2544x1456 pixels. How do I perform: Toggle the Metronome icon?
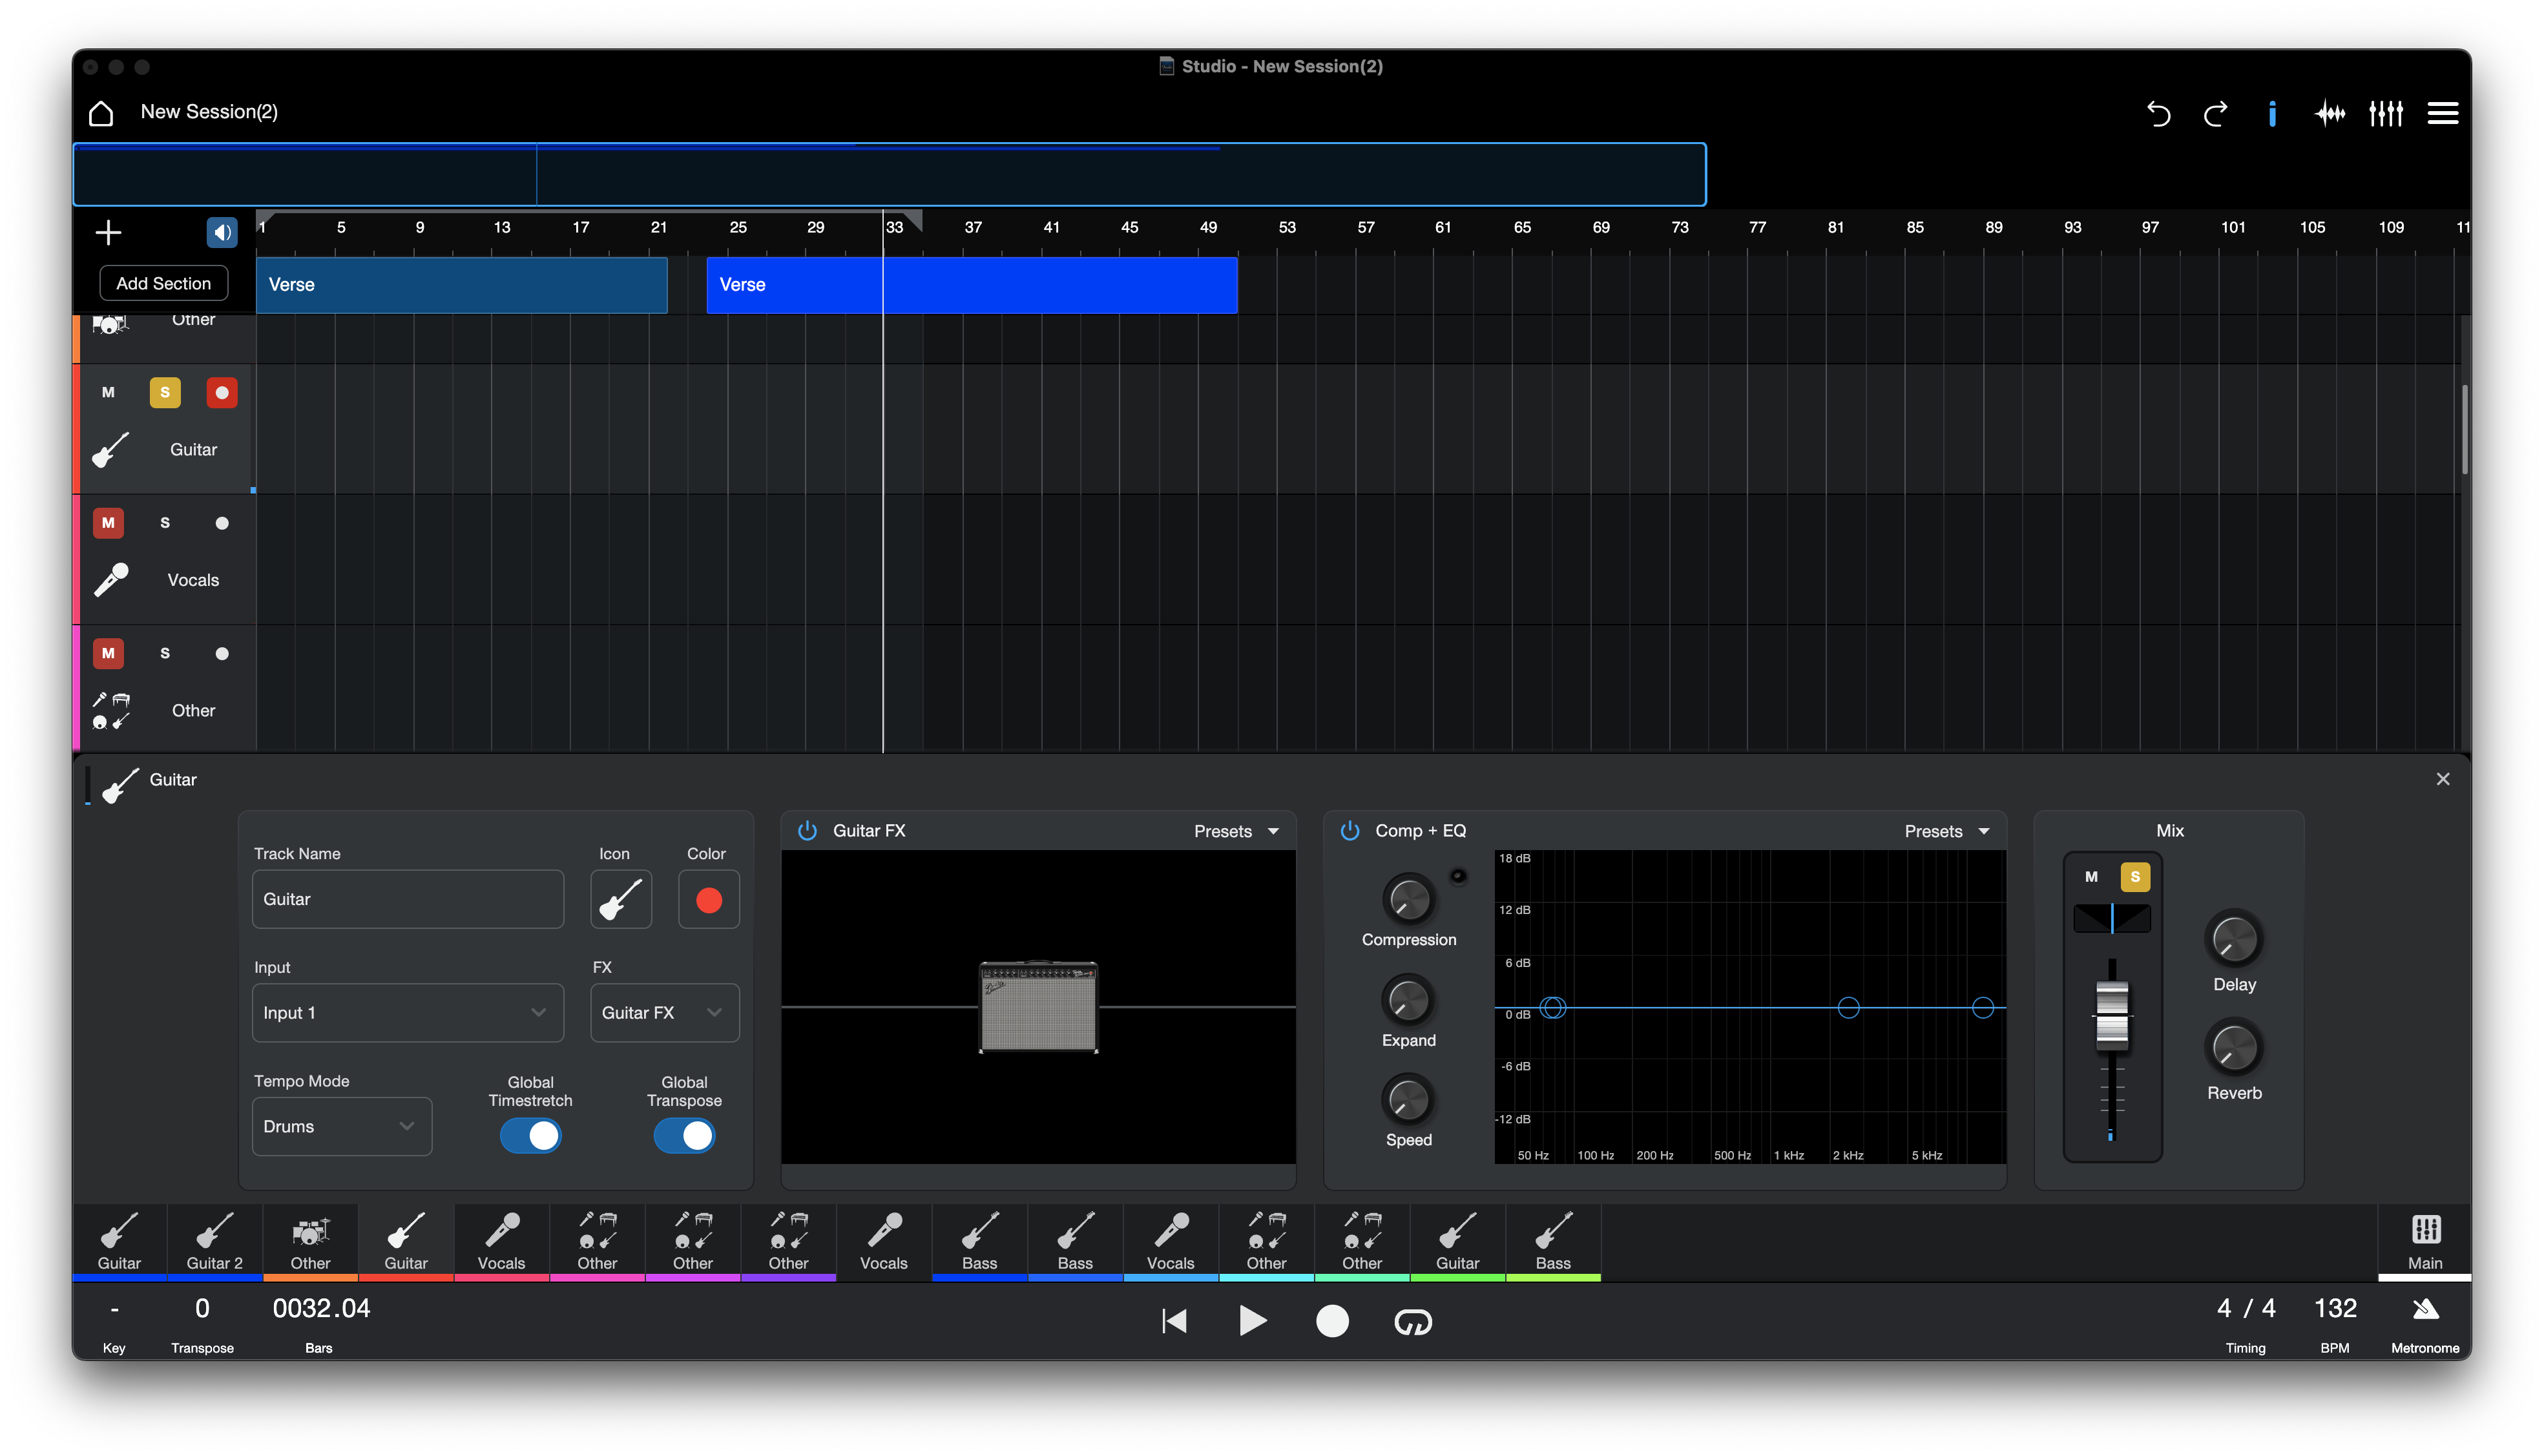[2425, 1309]
